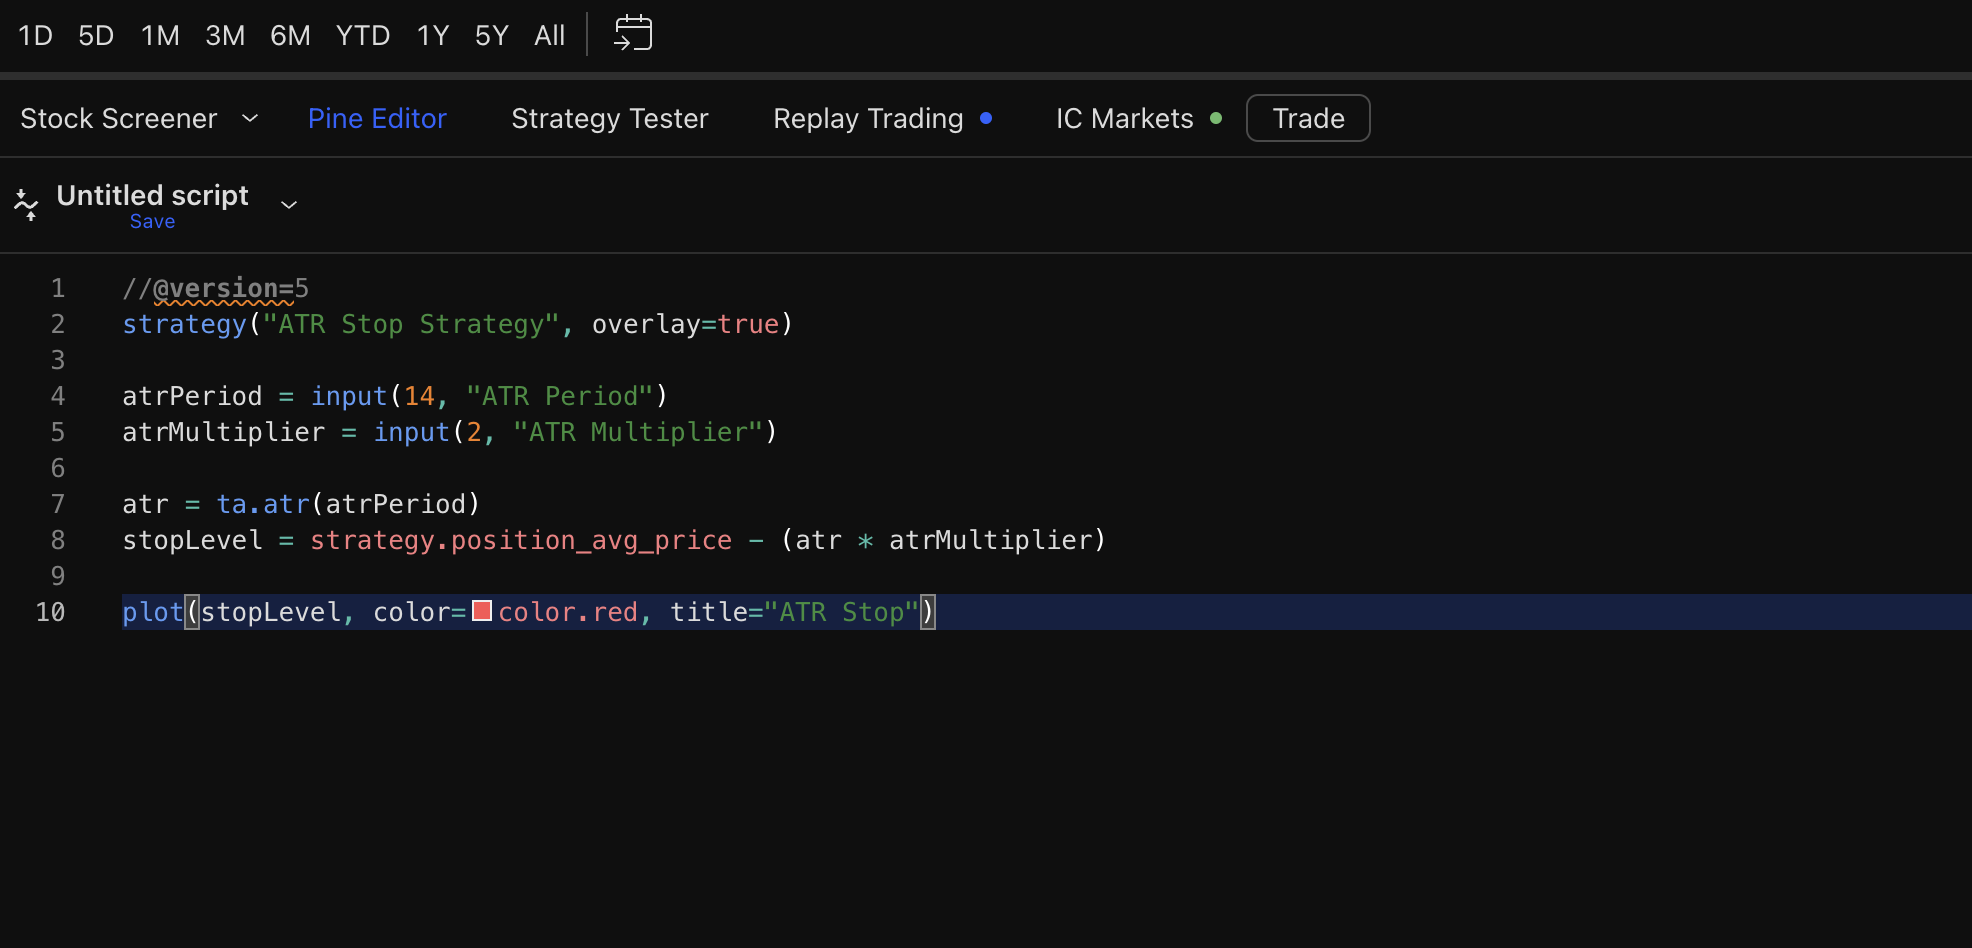Select the YTD time range
Viewport: 1972px width, 948px height.
[x=363, y=36]
